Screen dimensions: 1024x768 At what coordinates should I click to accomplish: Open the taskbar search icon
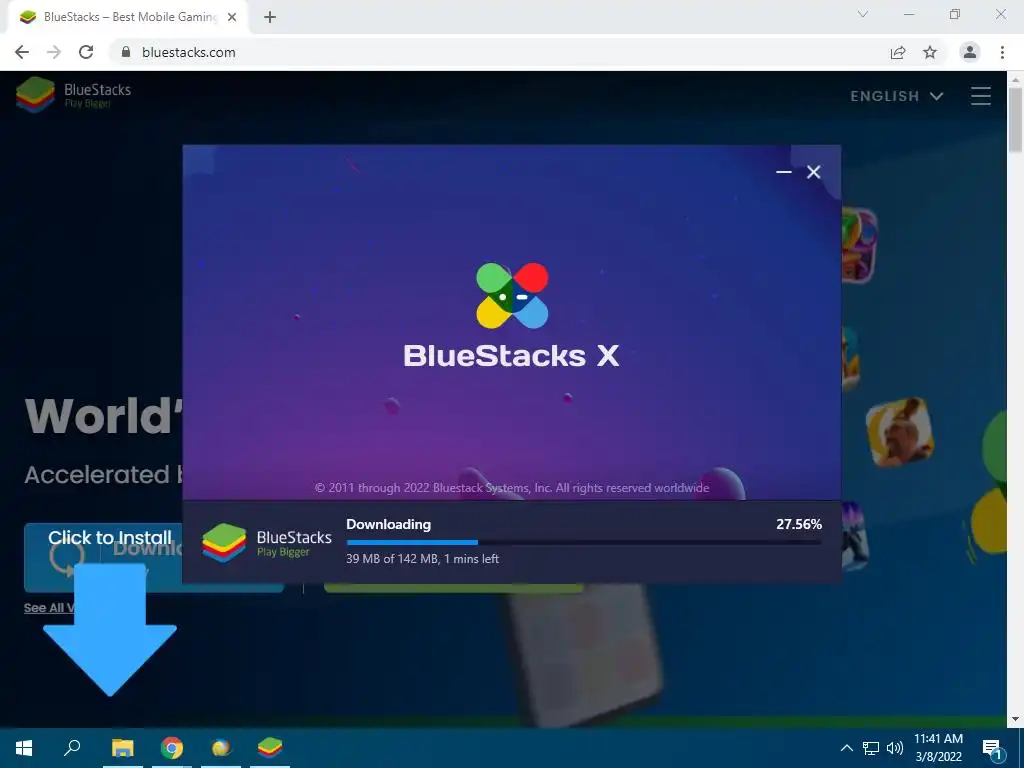click(x=72, y=748)
